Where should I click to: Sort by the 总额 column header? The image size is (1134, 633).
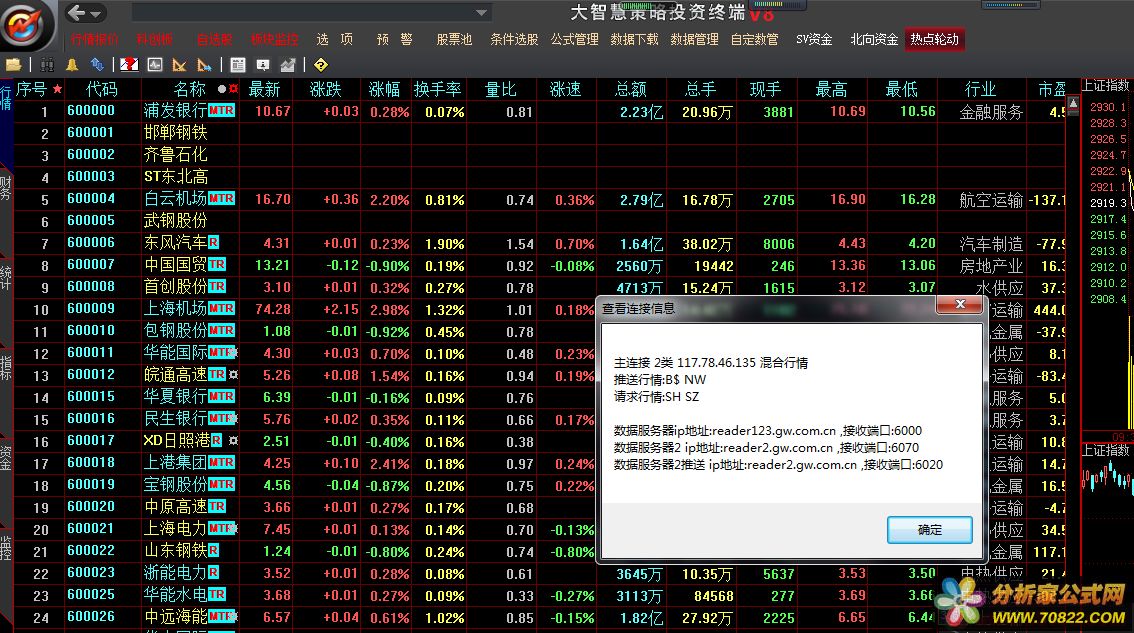click(x=631, y=89)
